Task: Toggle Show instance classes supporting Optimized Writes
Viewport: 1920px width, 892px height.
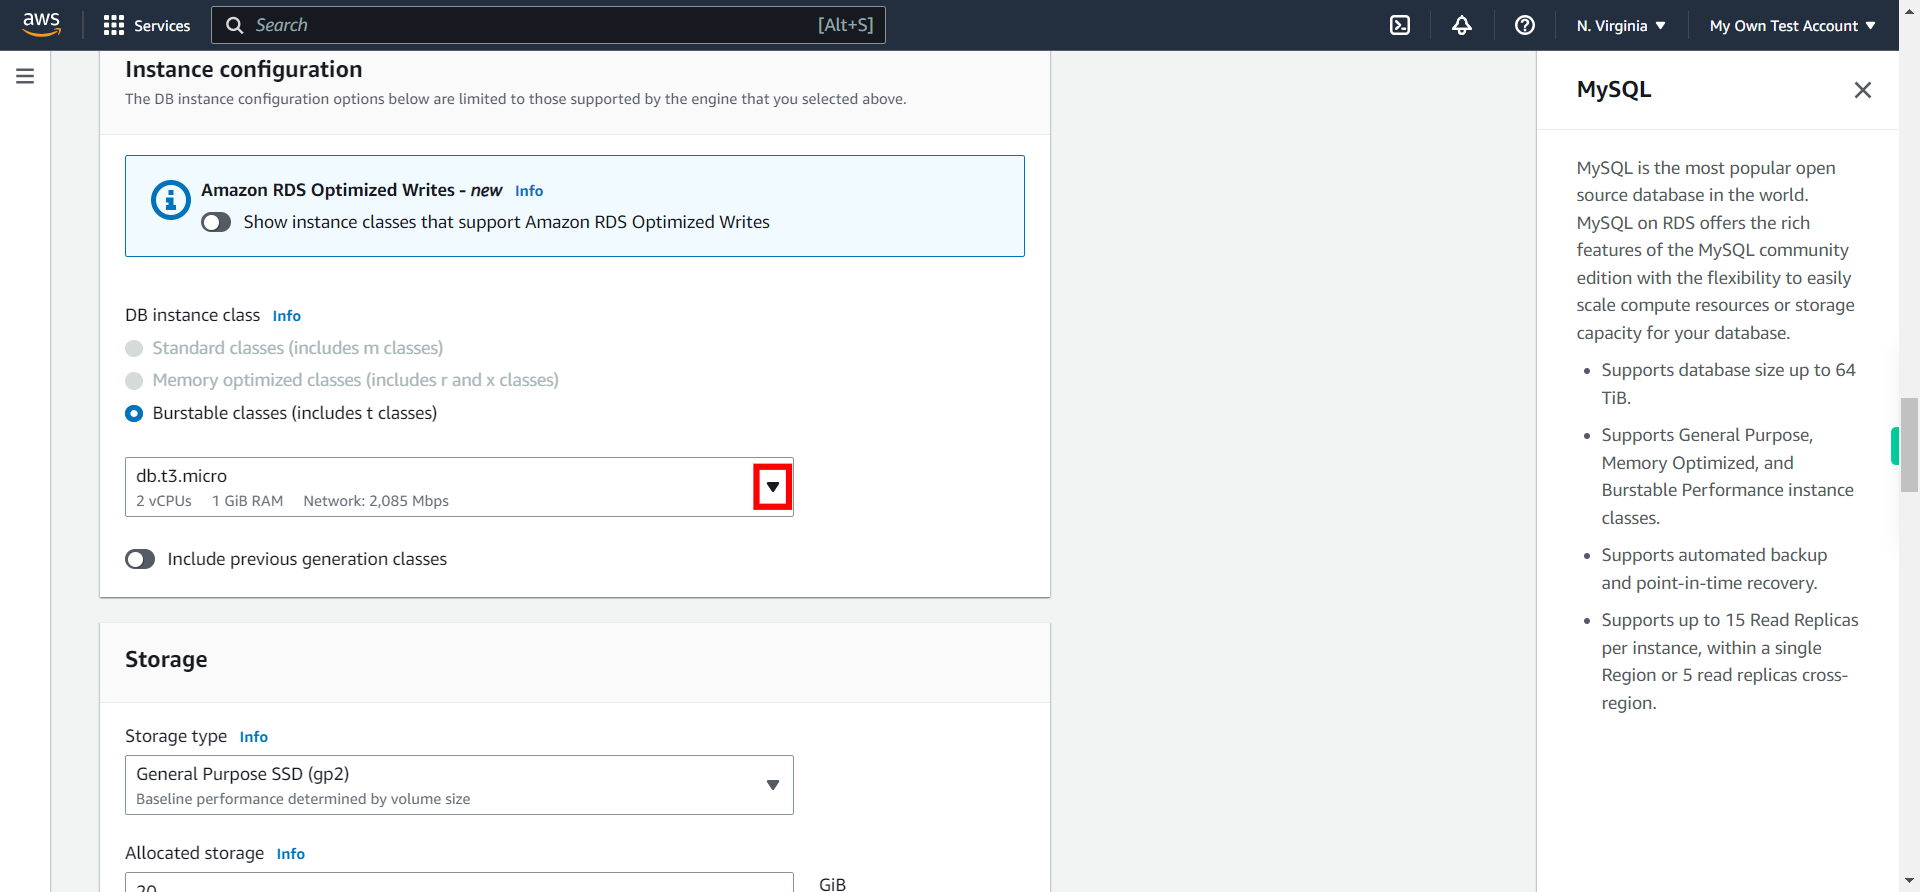Action: [216, 222]
